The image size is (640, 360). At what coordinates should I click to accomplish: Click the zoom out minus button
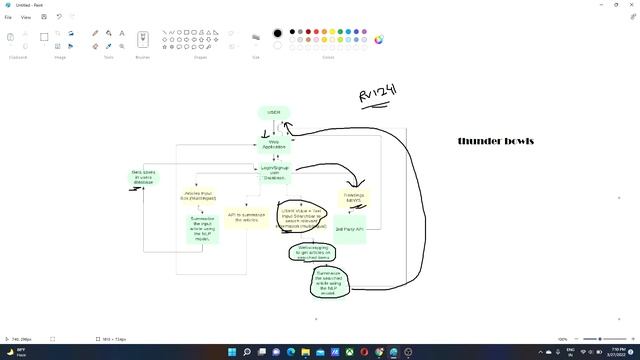point(576,339)
